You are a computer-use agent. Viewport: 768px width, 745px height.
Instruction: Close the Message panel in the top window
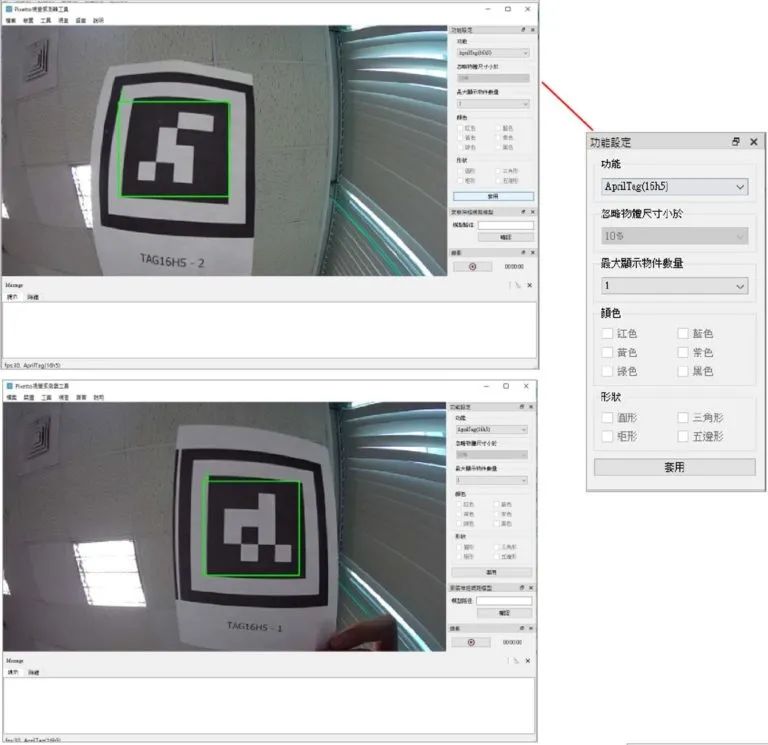click(x=529, y=285)
